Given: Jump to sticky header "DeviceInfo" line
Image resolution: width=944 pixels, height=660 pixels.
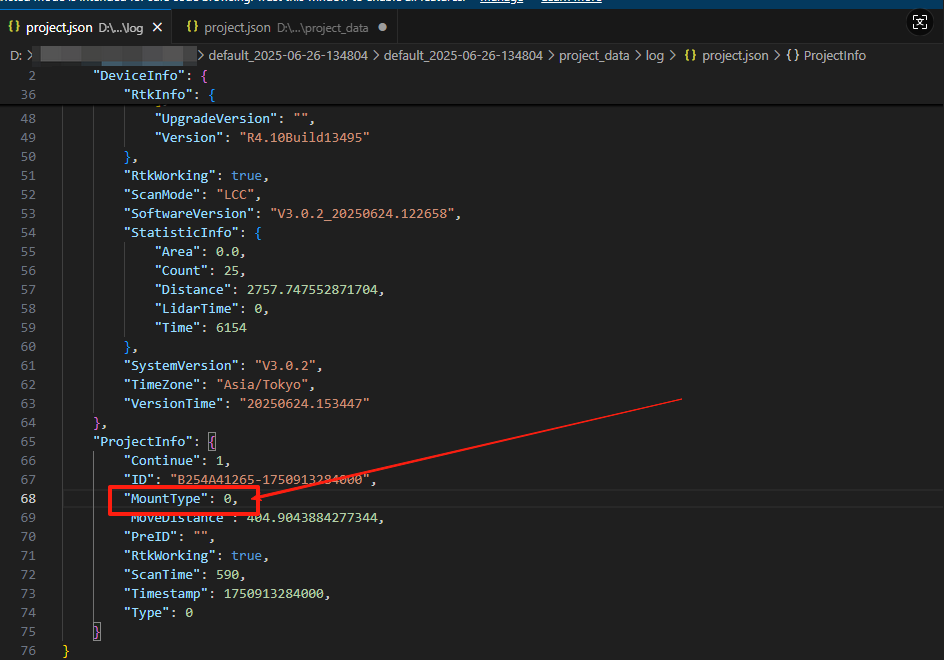Looking at the screenshot, I should tap(138, 75).
